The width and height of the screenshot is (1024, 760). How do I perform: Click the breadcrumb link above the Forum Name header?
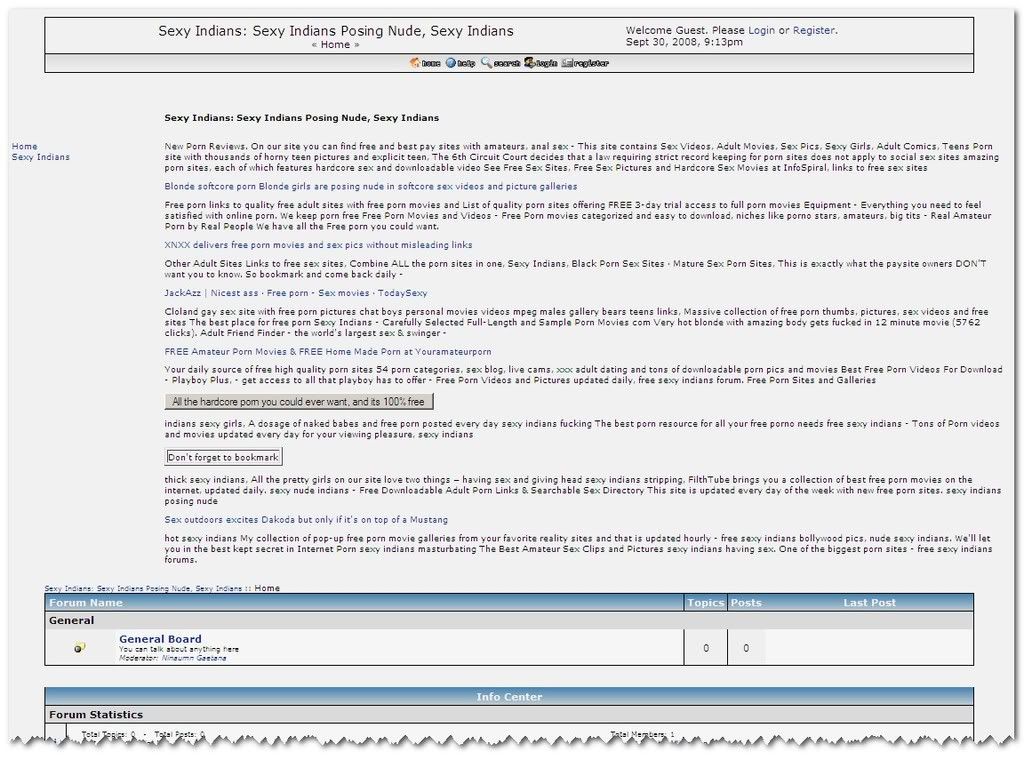(143, 588)
